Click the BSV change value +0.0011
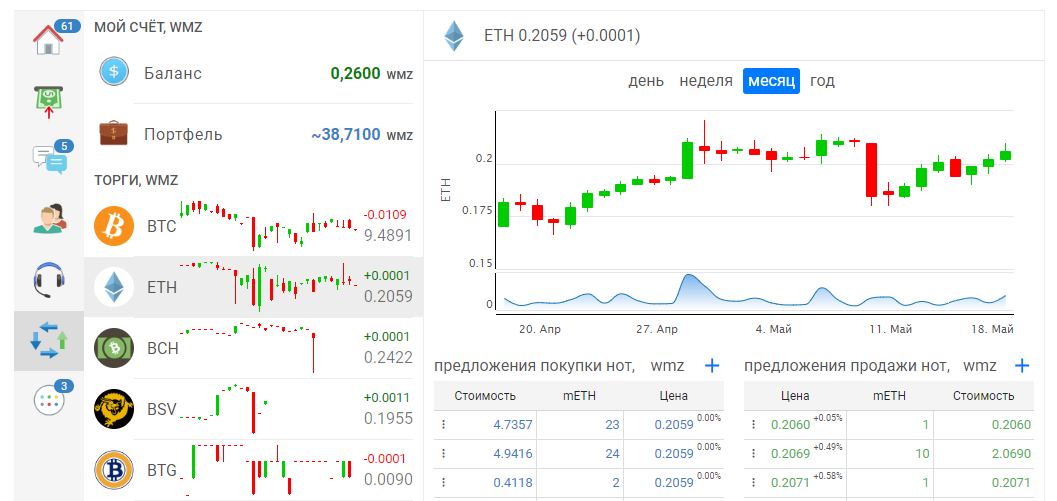Image resolution: width=1057 pixels, height=501 pixels. coord(386,397)
